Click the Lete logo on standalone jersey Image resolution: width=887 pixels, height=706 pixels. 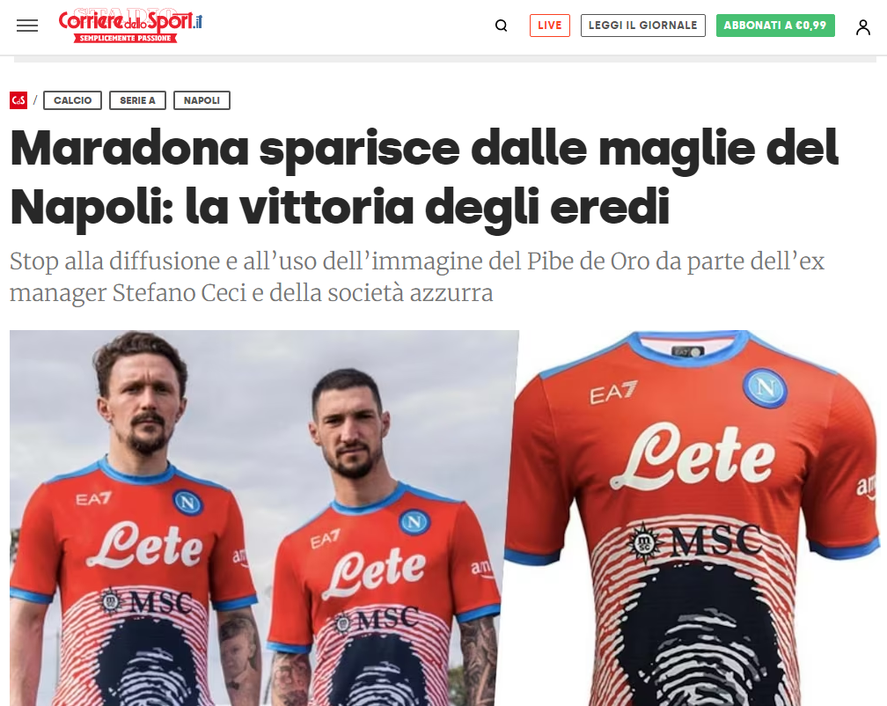[x=693, y=457]
